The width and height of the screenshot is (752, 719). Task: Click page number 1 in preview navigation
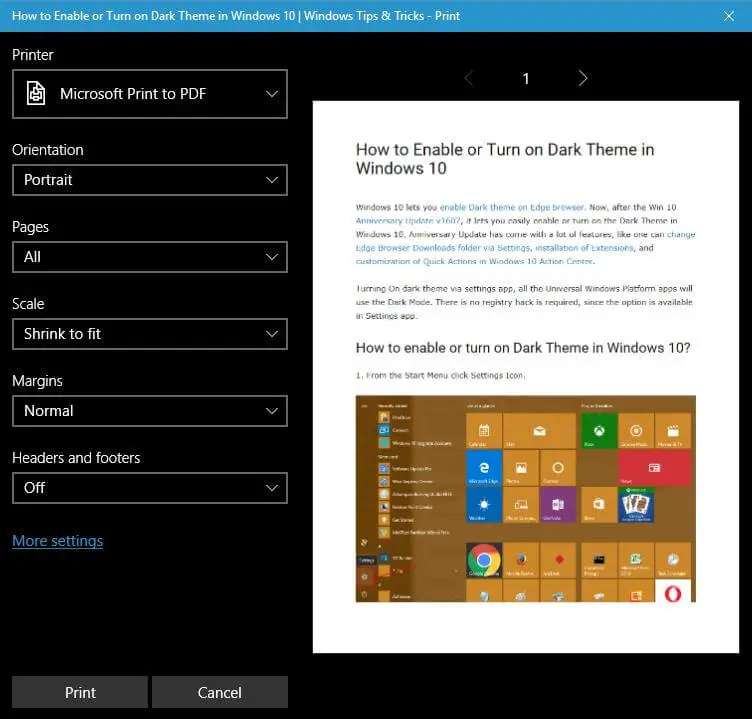526,79
